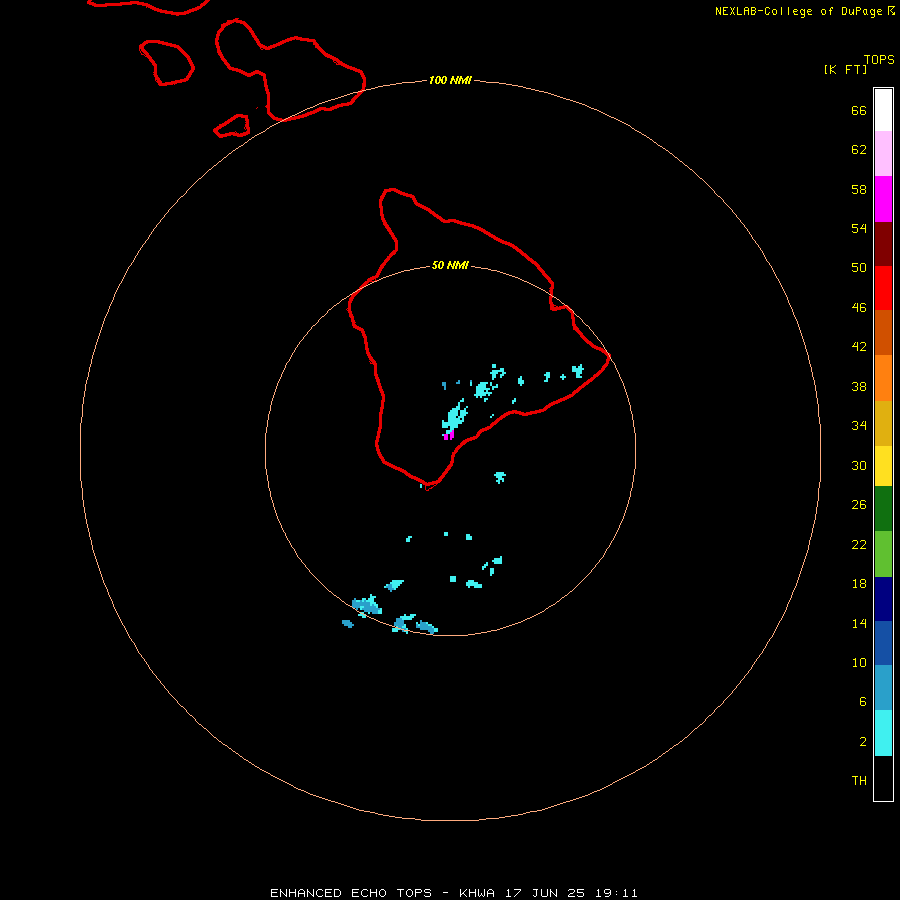
Task: Pick the dark orange legend swatch
Action: (x=883, y=332)
